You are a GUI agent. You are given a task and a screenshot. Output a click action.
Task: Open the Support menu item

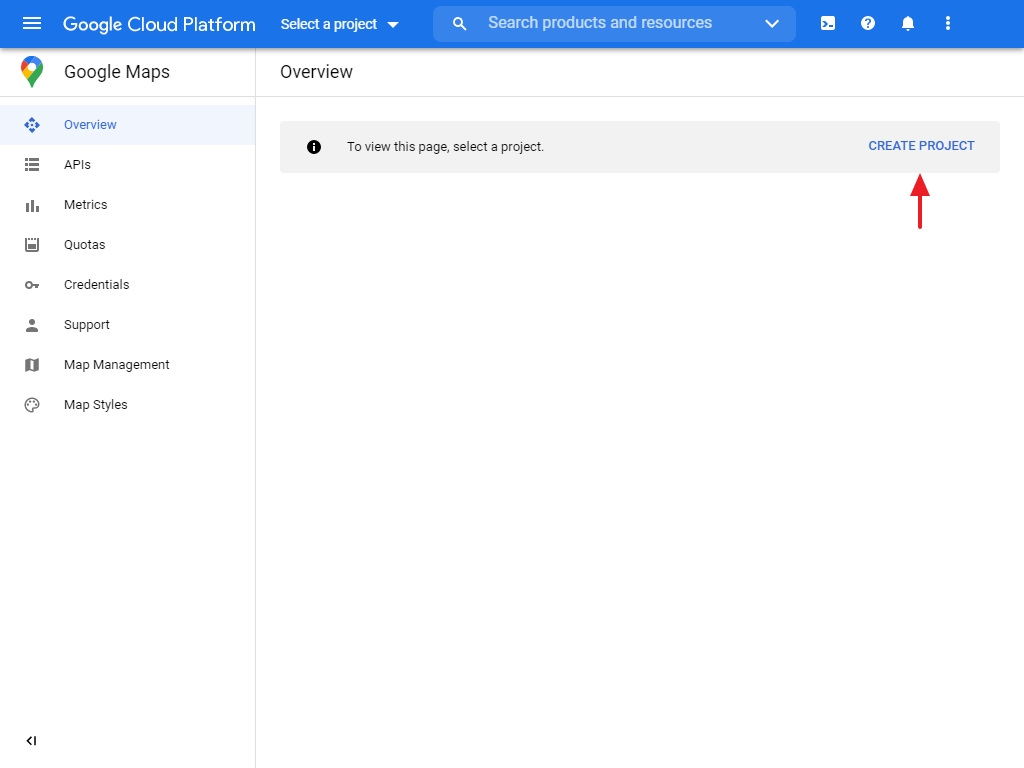pos(127,325)
